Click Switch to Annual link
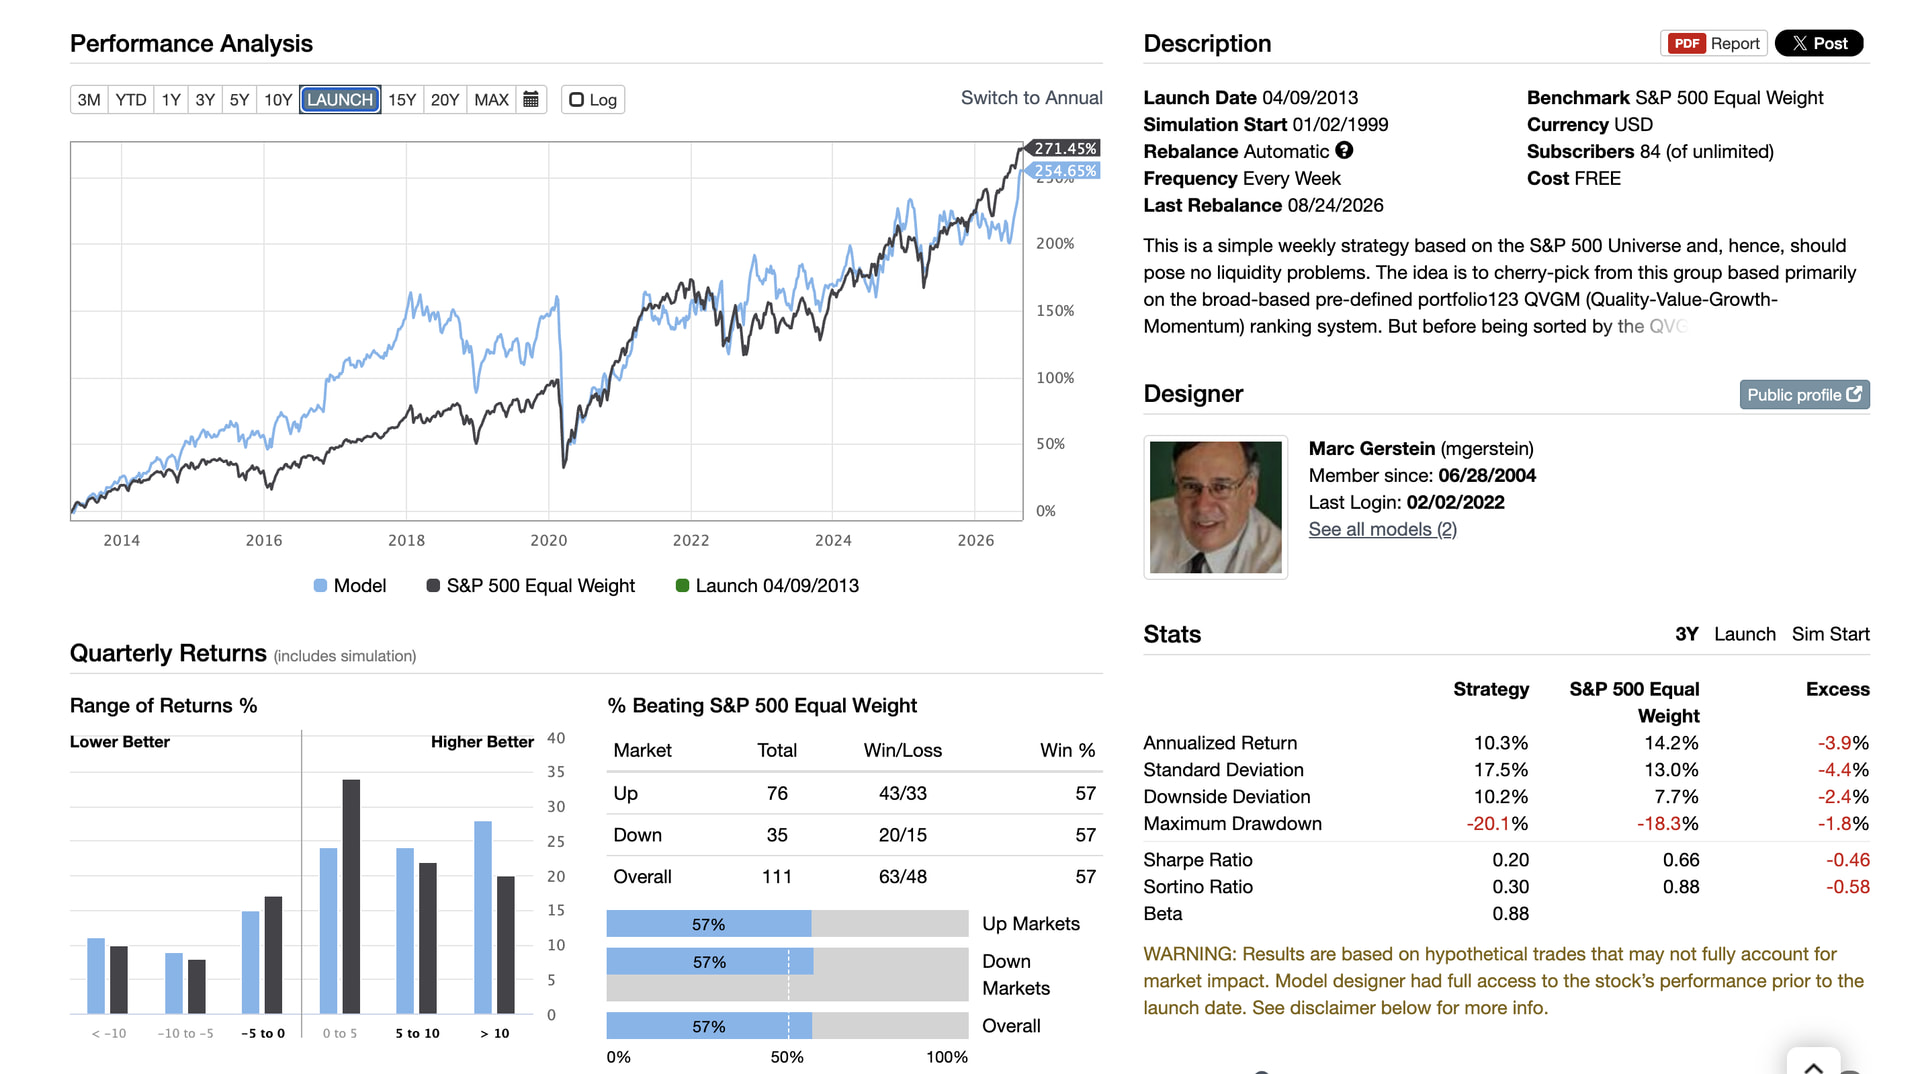1920x1074 pixels. (x=1031, y=98)
